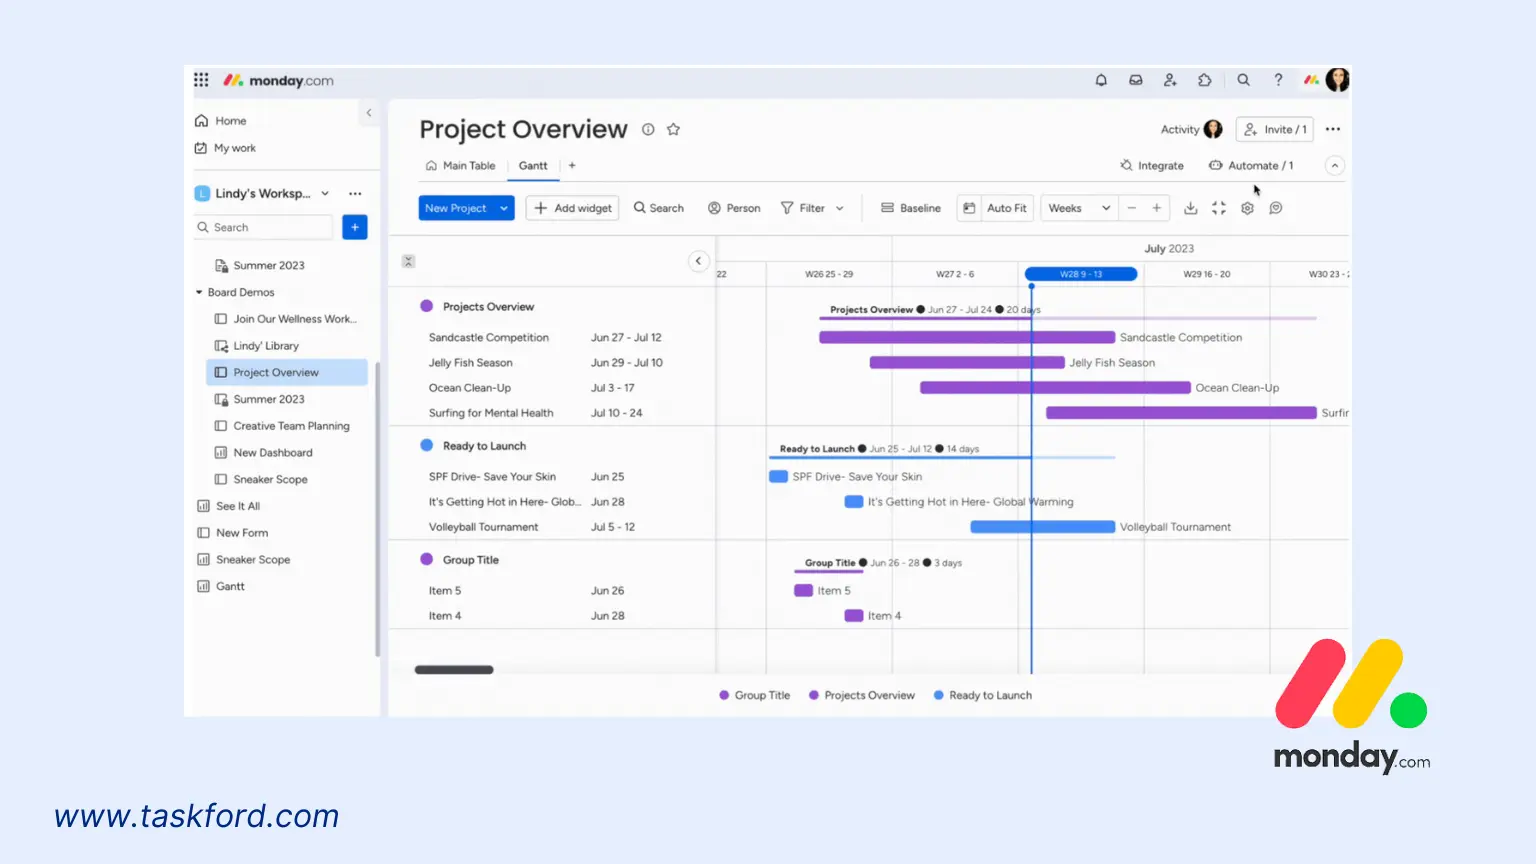
Task: Open help with the question mark icon
Action: 1278,80
